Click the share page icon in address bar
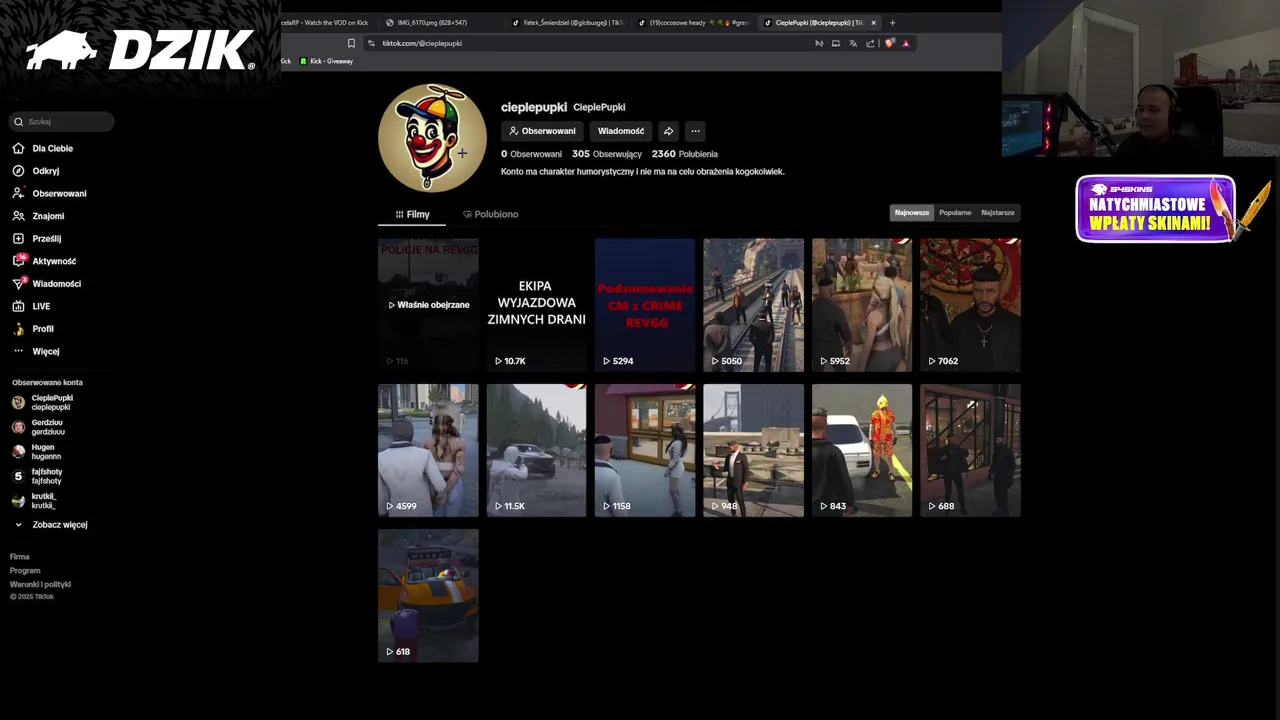The height and width of the screenshot is (720, 1280). point(870,43)
